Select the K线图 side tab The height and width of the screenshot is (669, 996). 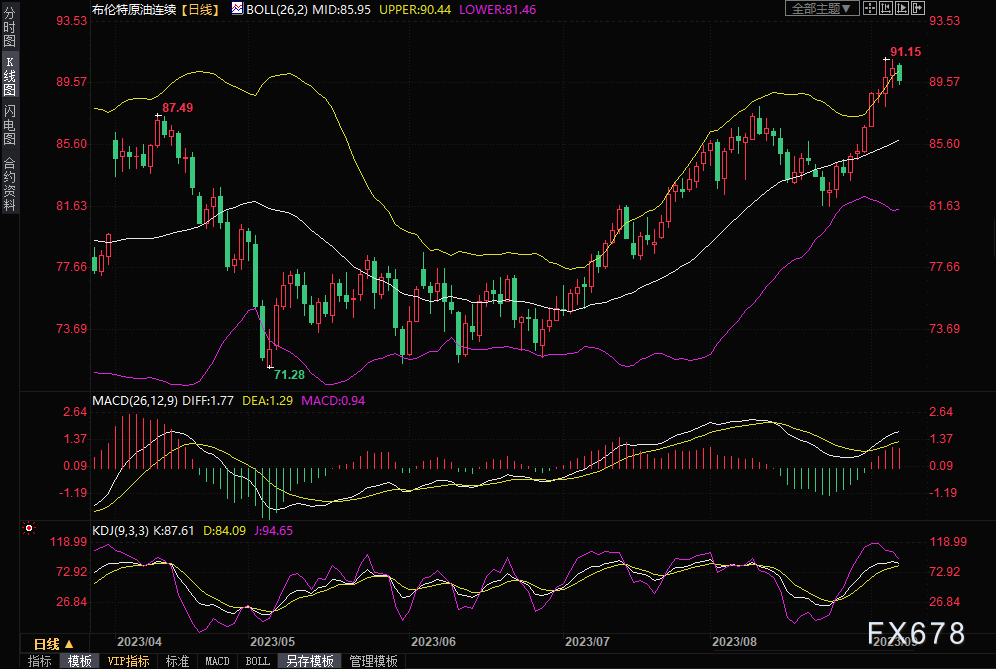click(9, 76)
